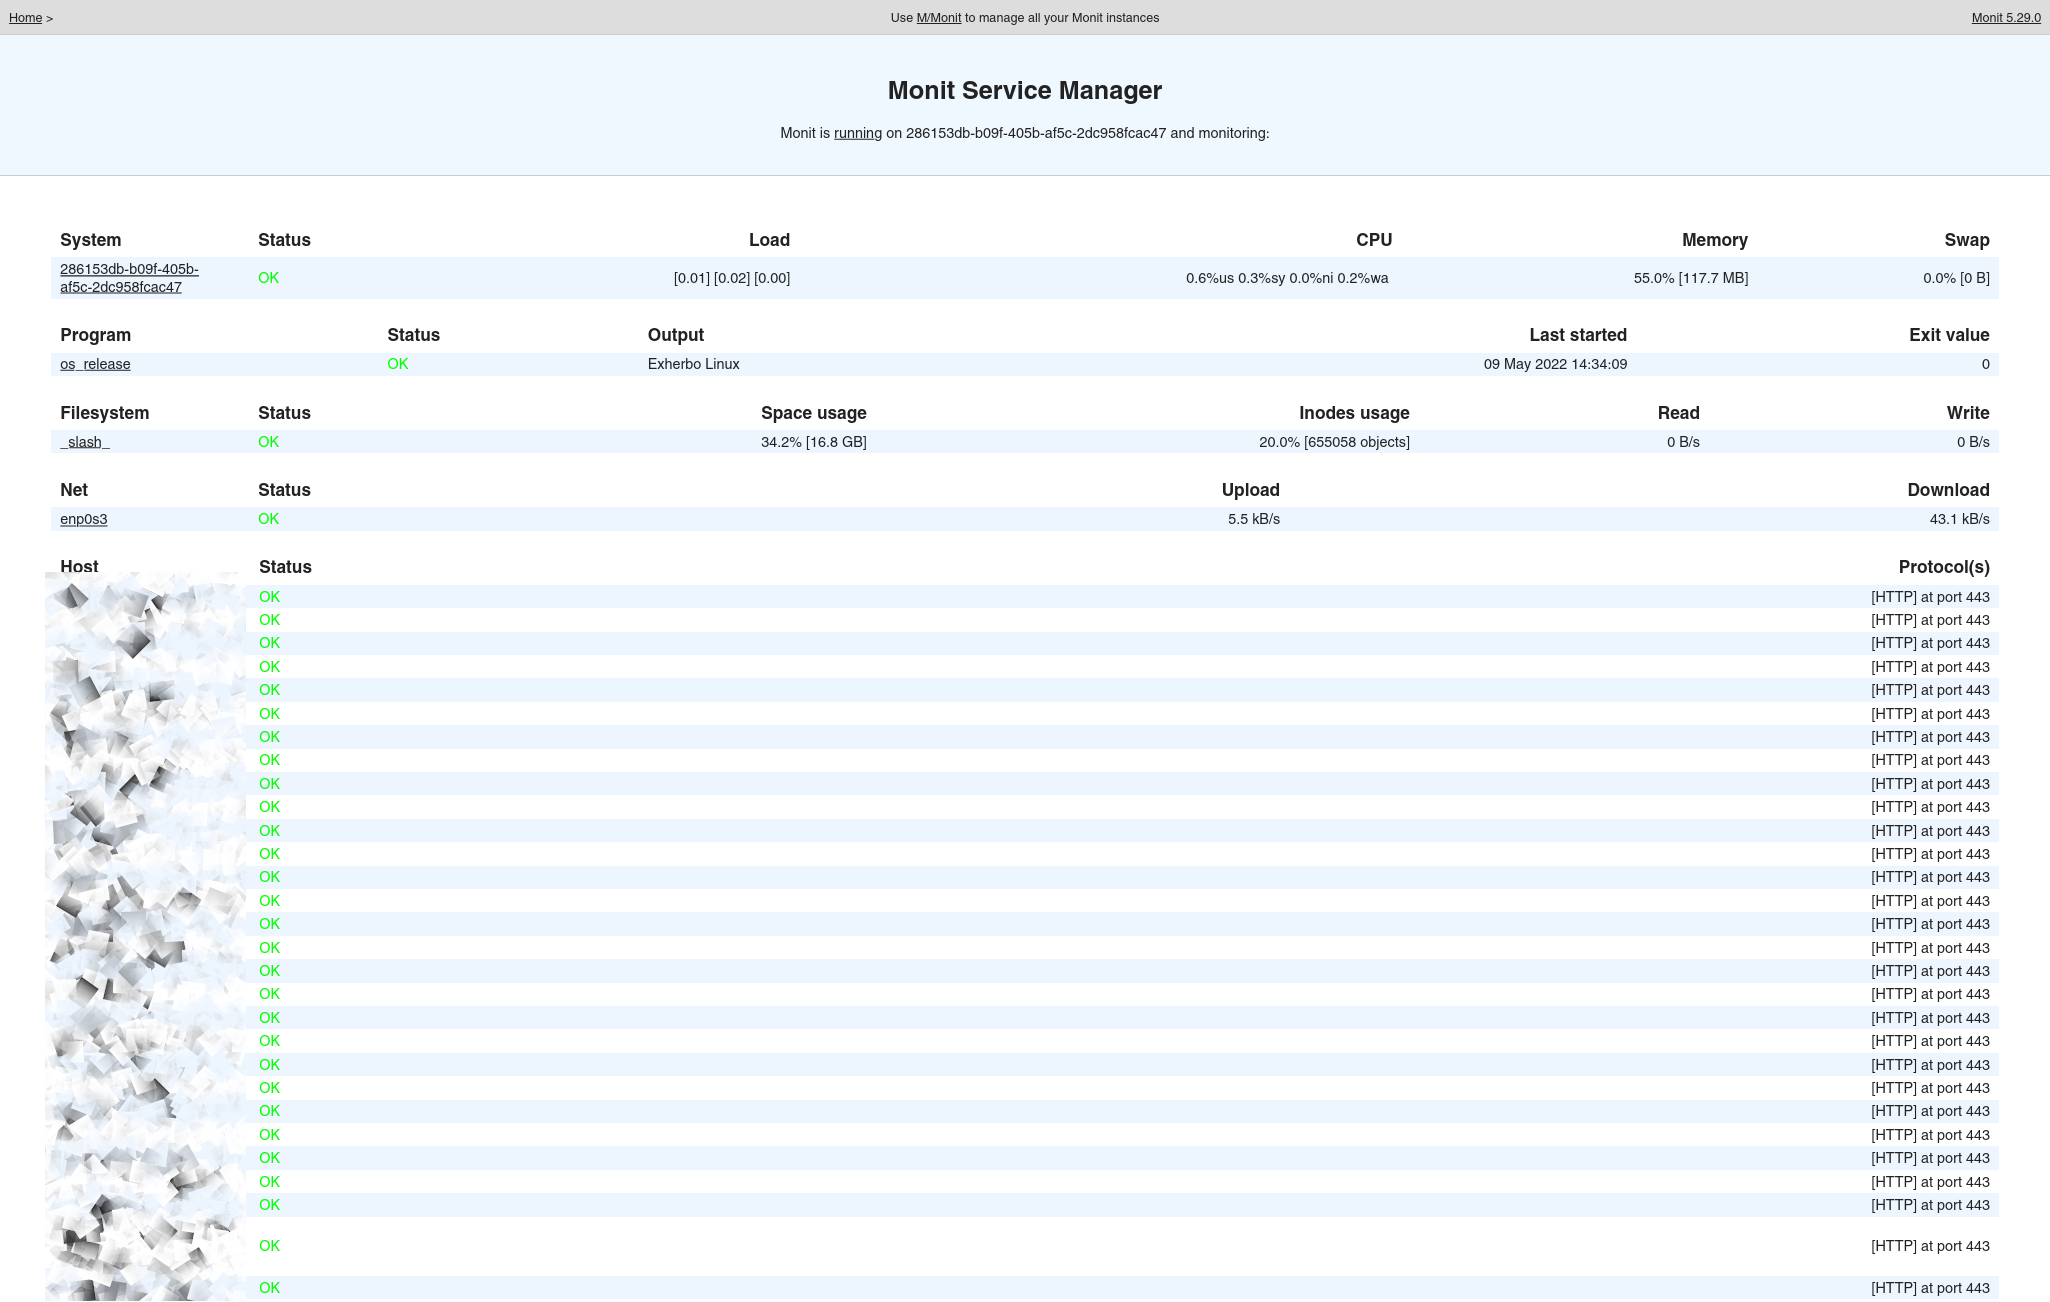Open the M/Monit link in header
2050x1302 pixels.
pos(938,18)
